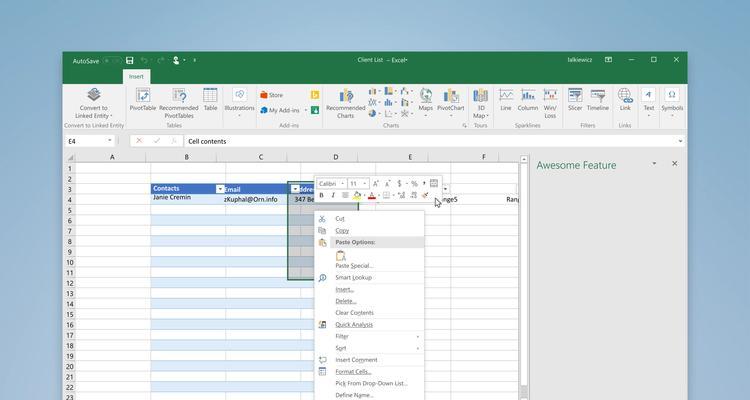Image resolution: width=750 pixels, height=400 pixels.
Task: Open the Charts dialog launcher
Action: (x=464, y=126)
